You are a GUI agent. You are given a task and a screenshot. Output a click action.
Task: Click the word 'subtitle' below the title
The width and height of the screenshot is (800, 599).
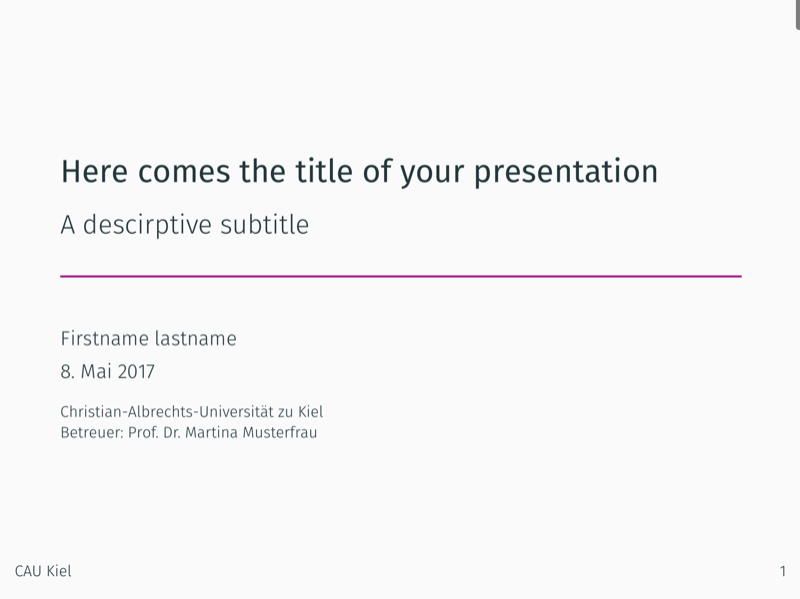(x=264, y=224)
